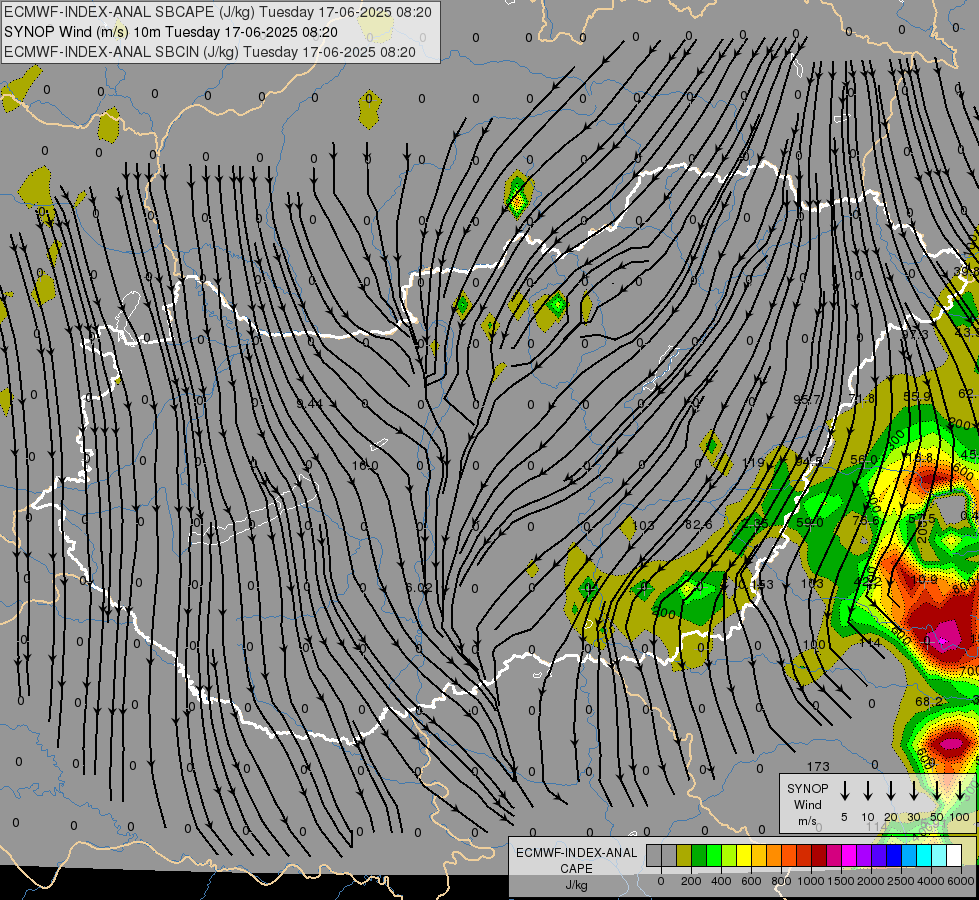979x900 pixels.
Task: Click the 50 m/s wind arrow in legend
Action: [x=937, y=790]
